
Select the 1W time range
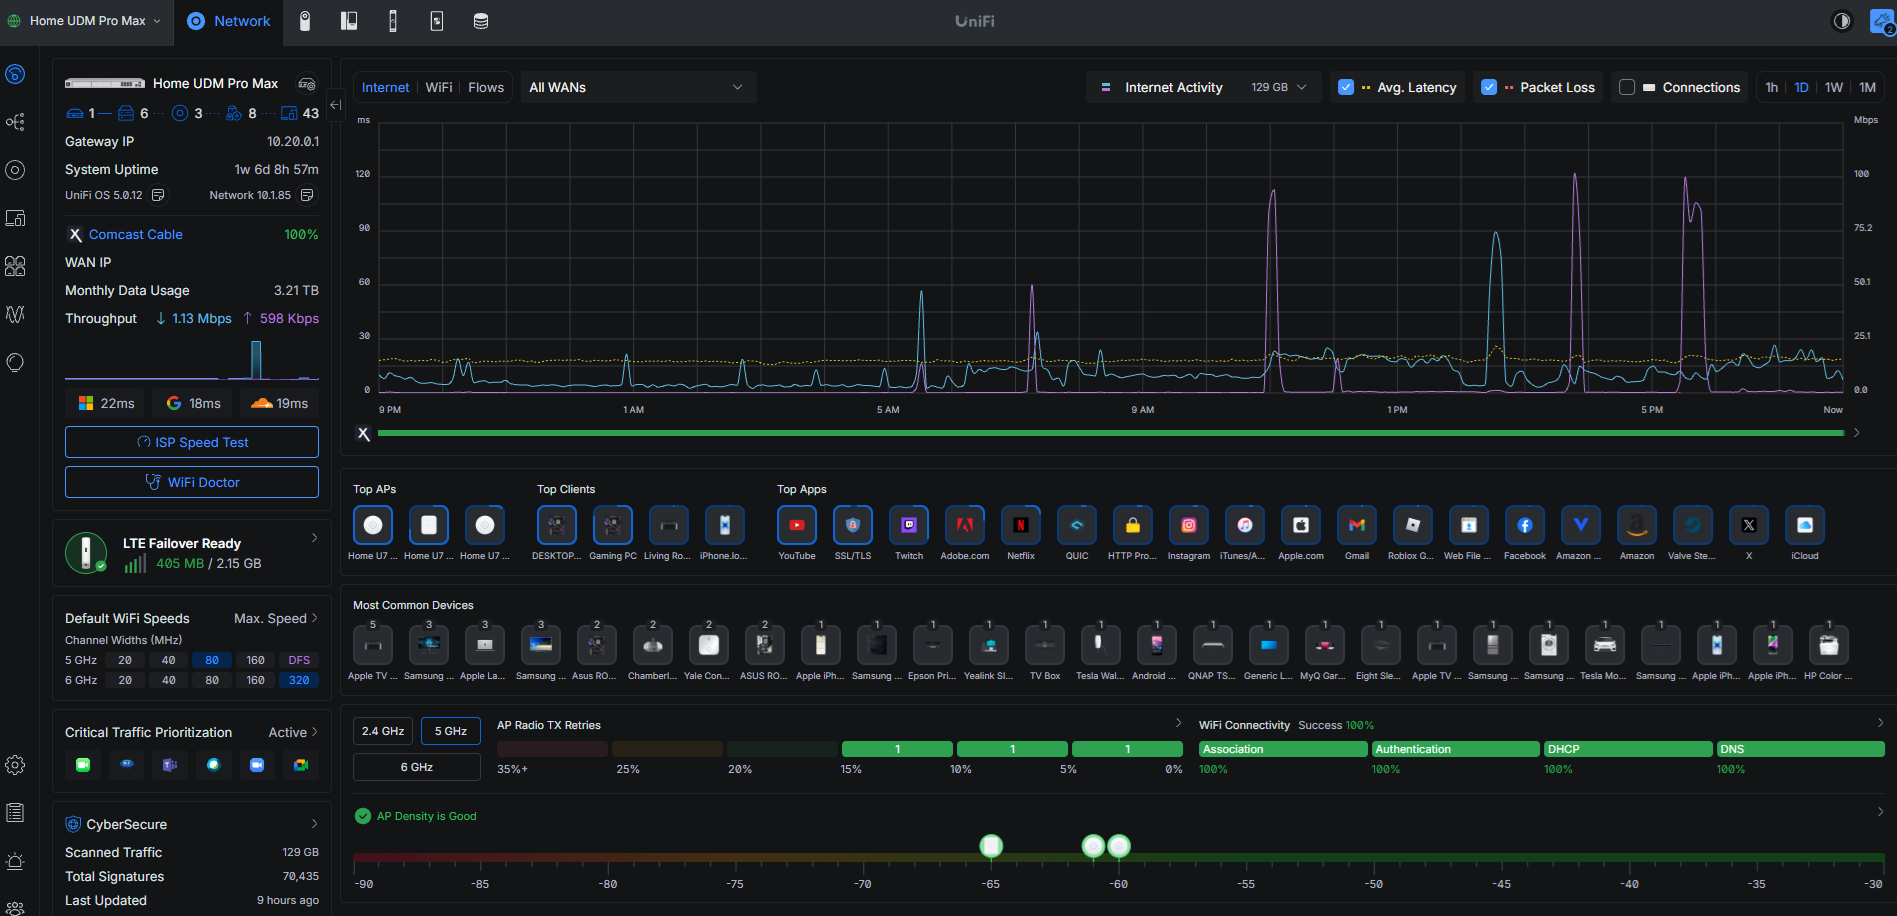coord(1833,88)
